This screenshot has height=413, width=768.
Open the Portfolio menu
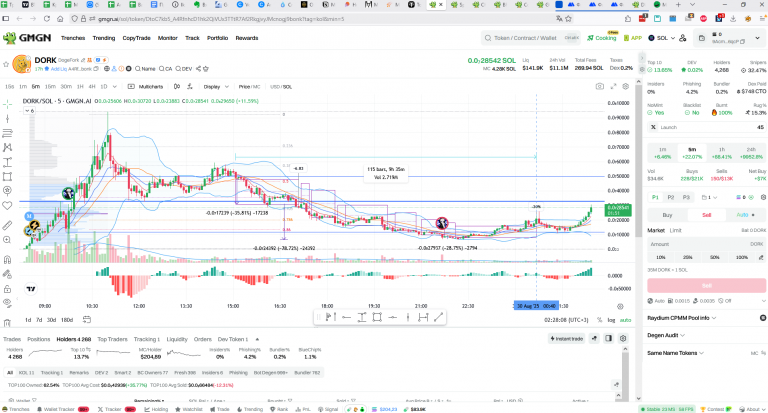point(217,38)
